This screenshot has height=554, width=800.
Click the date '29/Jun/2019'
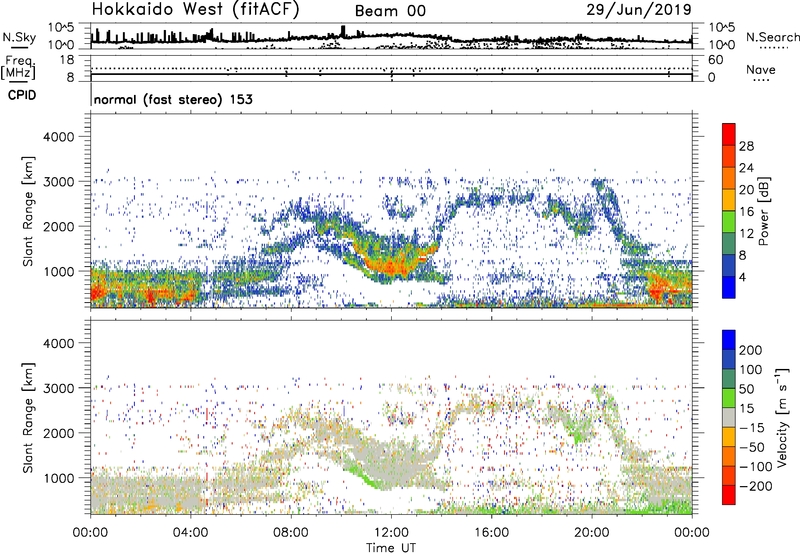tap(639, 10)
